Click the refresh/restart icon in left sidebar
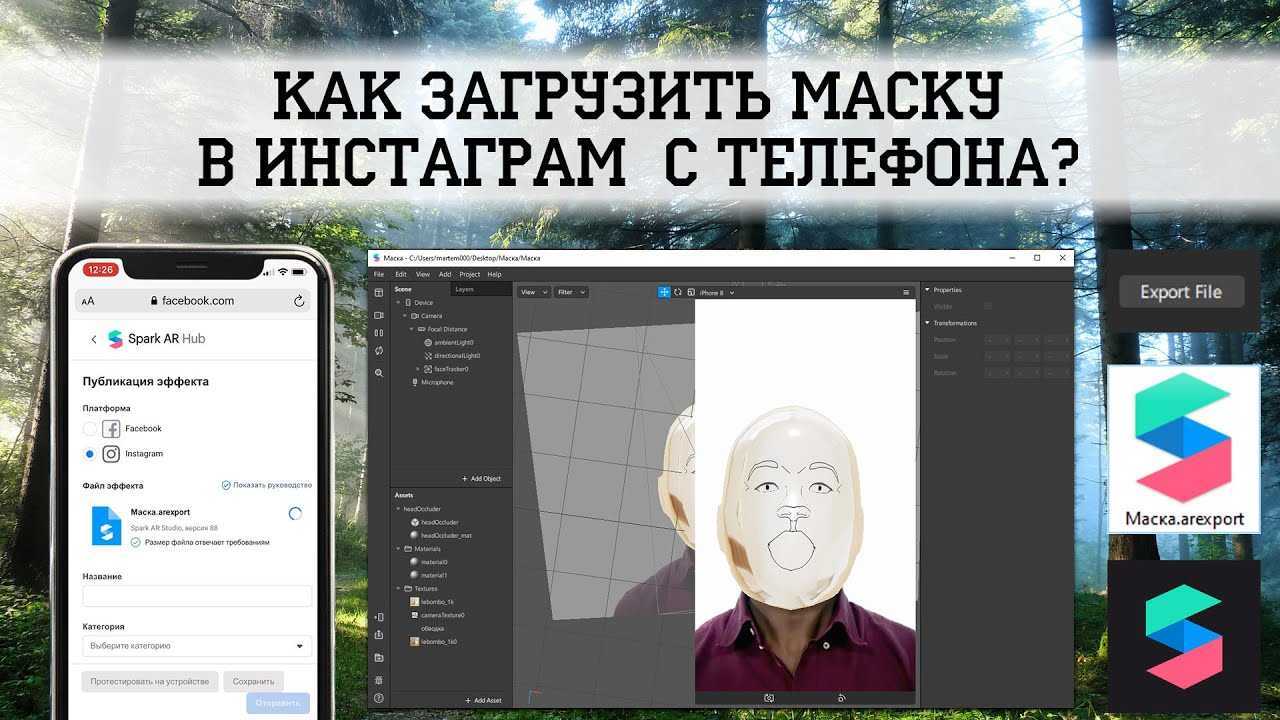1280x720 pixels. click(379, 351)
